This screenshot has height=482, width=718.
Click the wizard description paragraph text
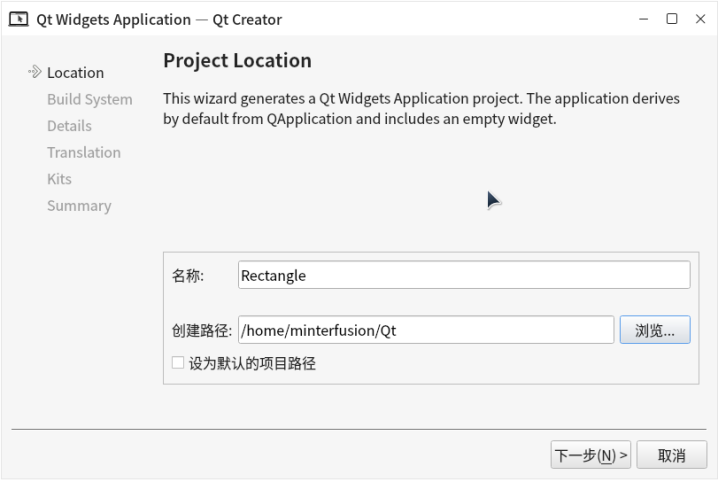[421, 108]
